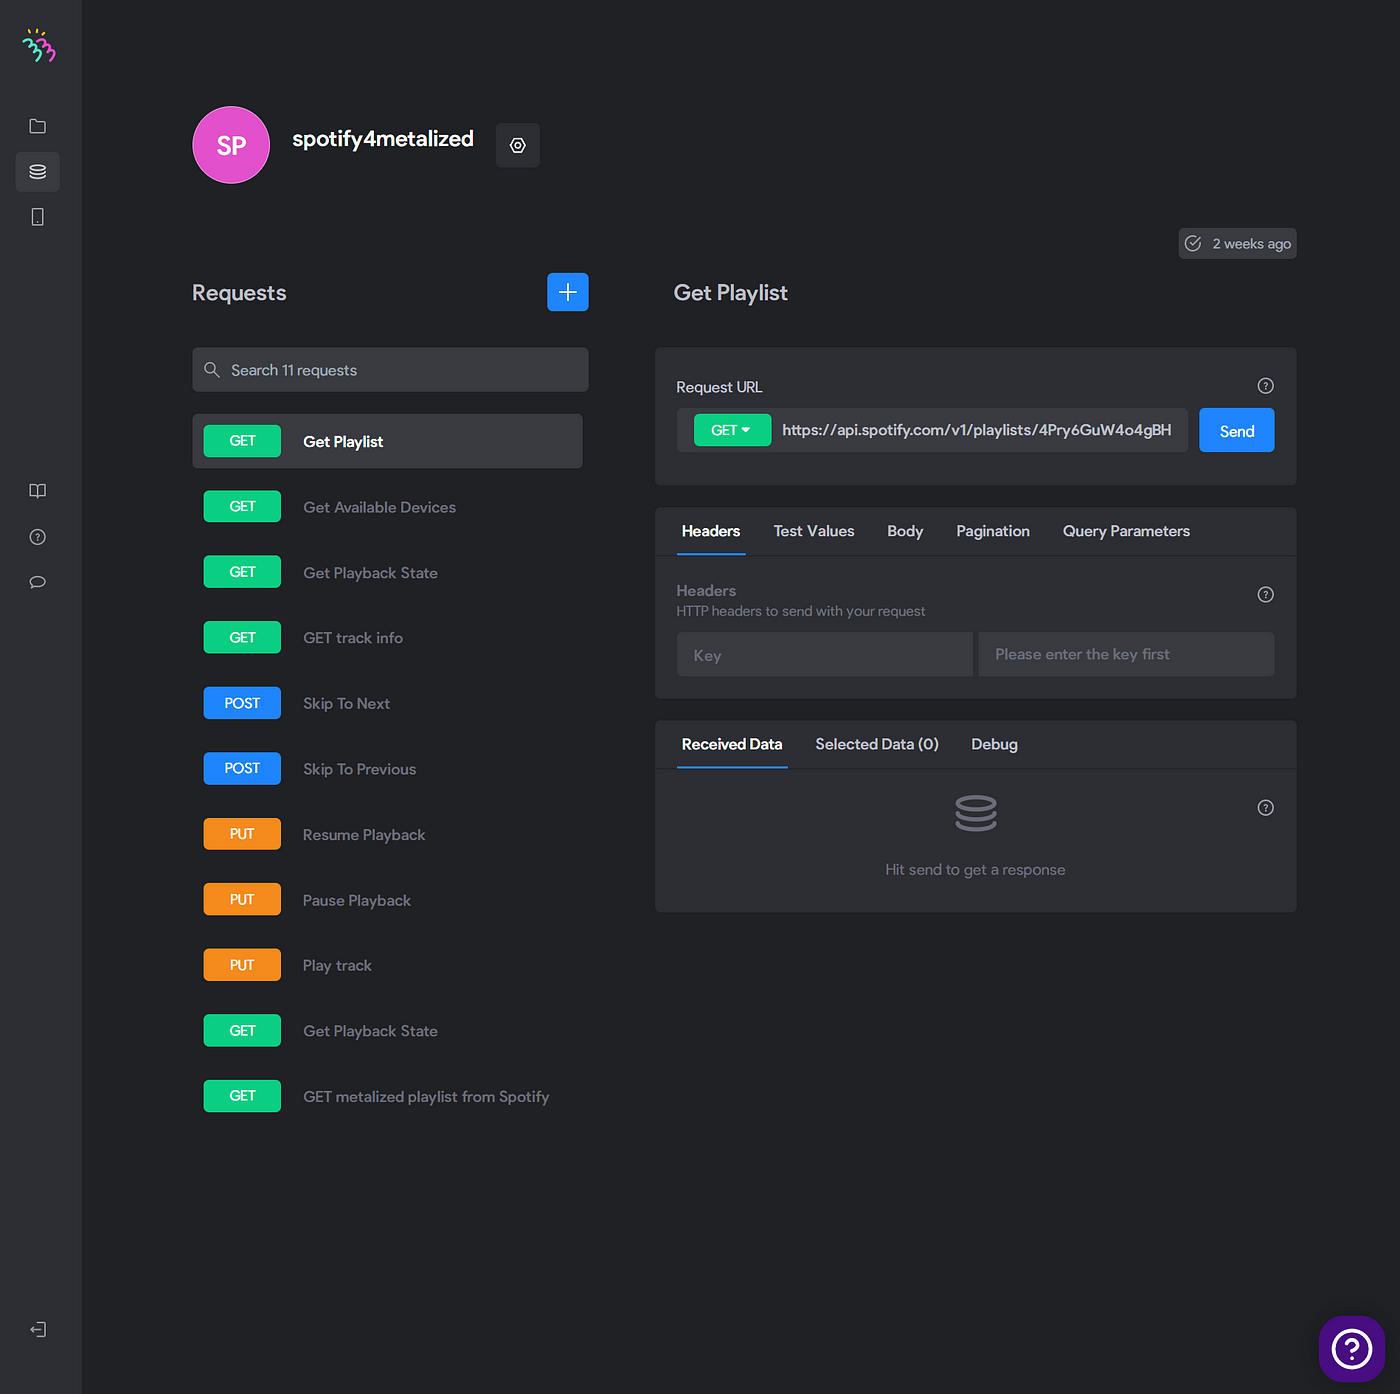
Task: Open the Resume Playback request
Action: [387, 834]
